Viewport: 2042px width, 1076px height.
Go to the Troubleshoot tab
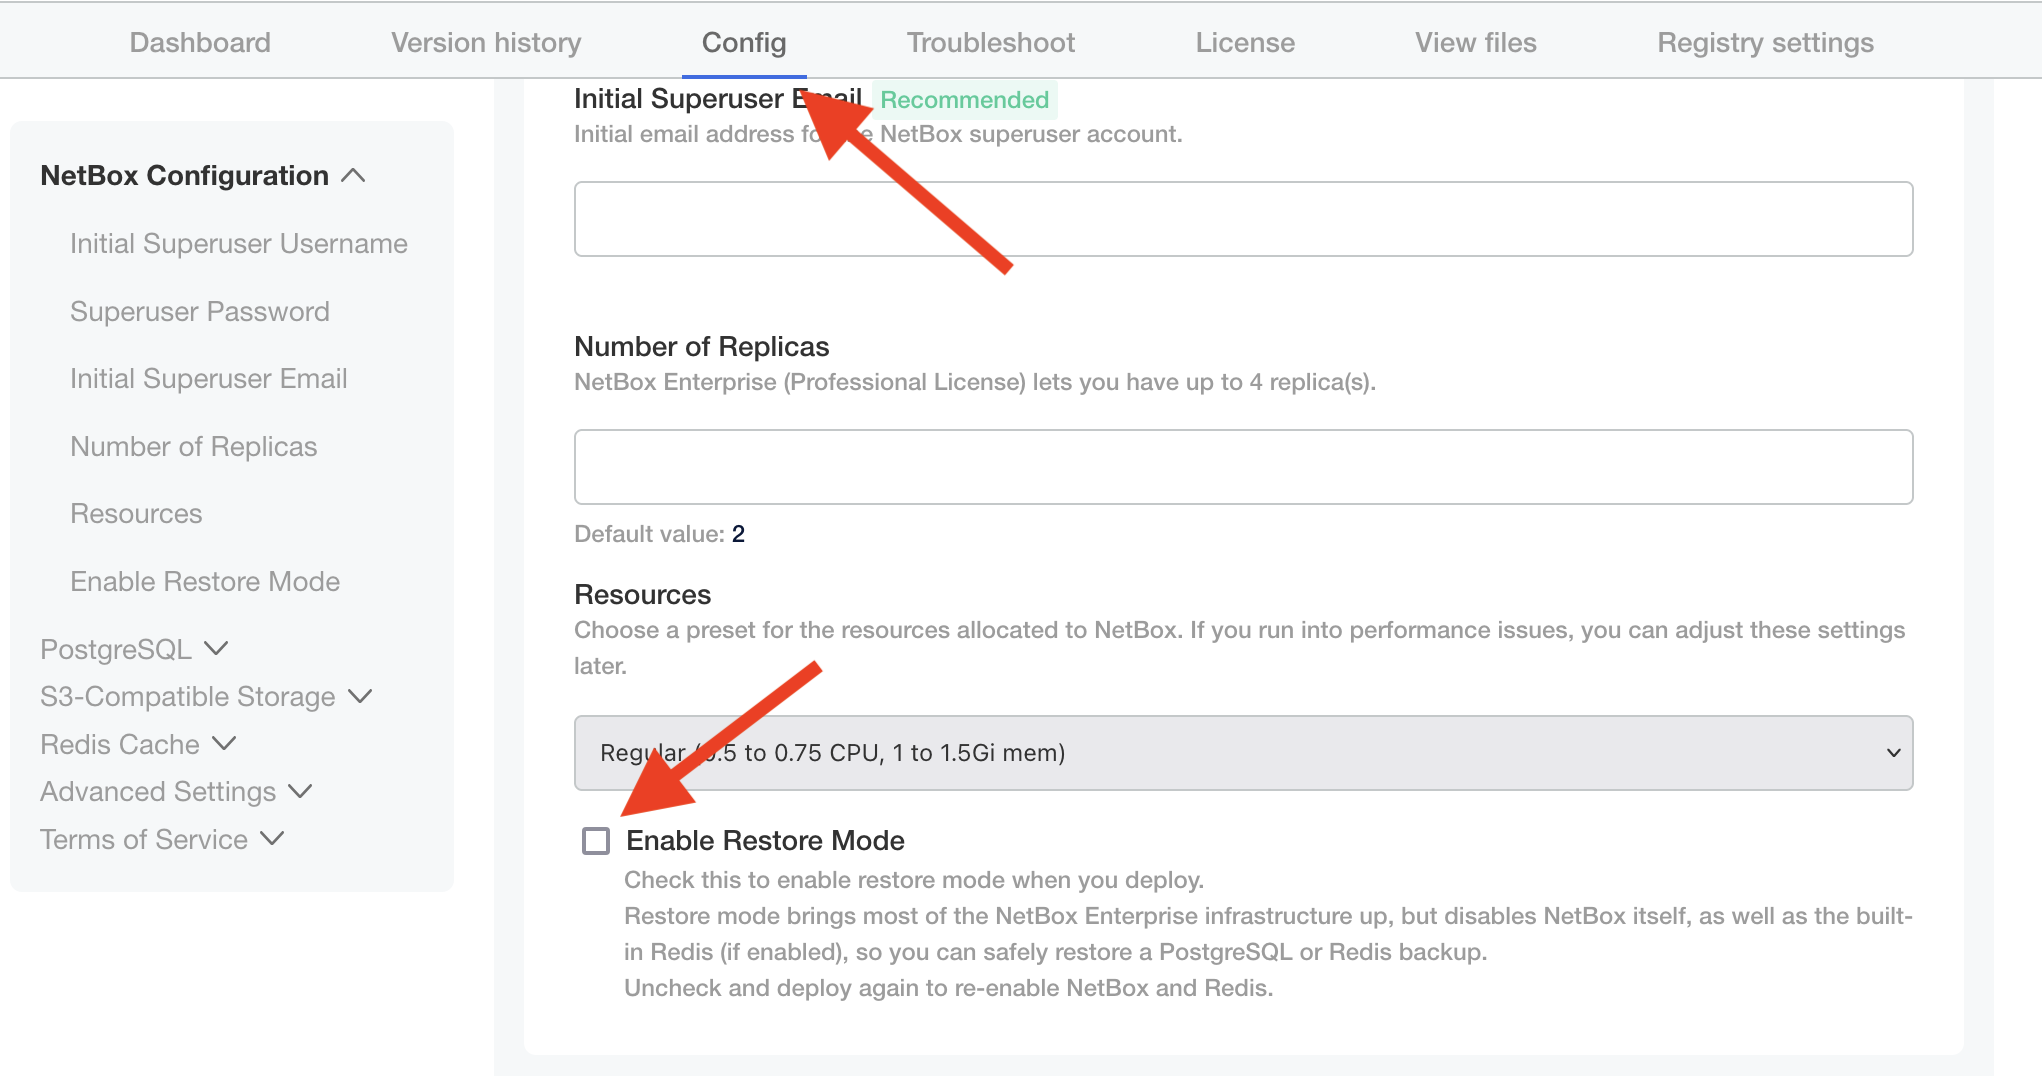[x=990, y=43]
